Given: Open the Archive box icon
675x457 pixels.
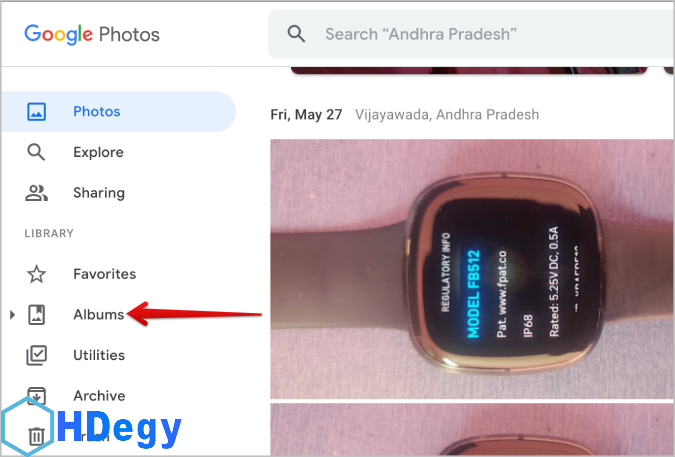Looking at the screenshot, I should click(x=37, y=395).
